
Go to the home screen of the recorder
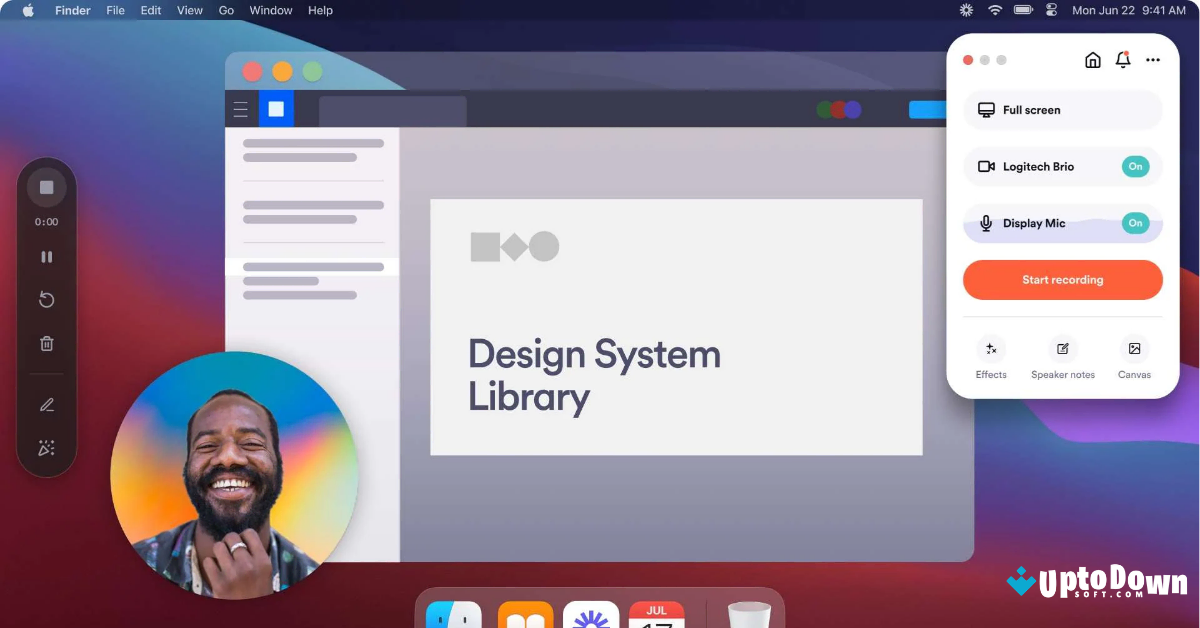(1092, 59)
